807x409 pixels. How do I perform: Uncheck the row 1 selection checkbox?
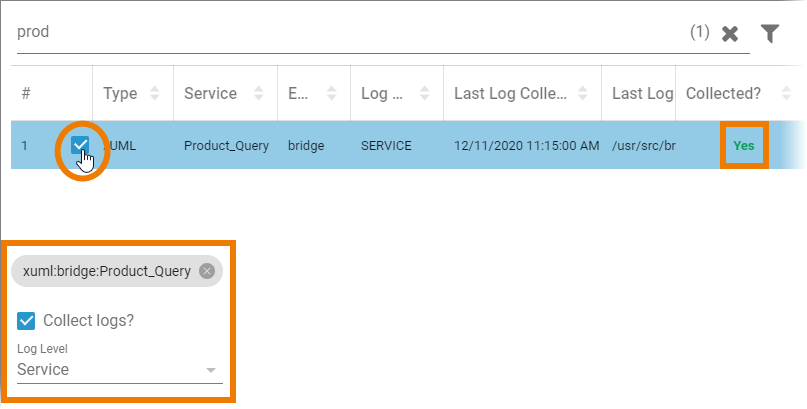point(80,146)
